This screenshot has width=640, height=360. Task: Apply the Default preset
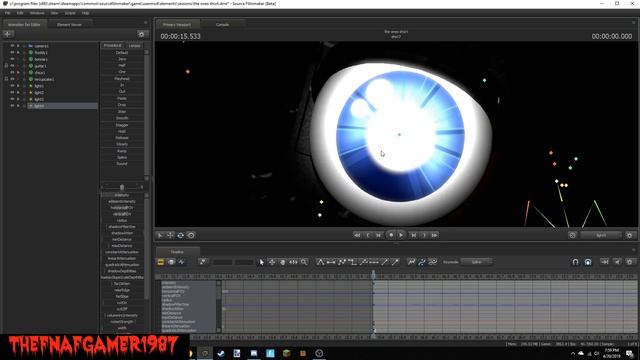click(122, 53)
